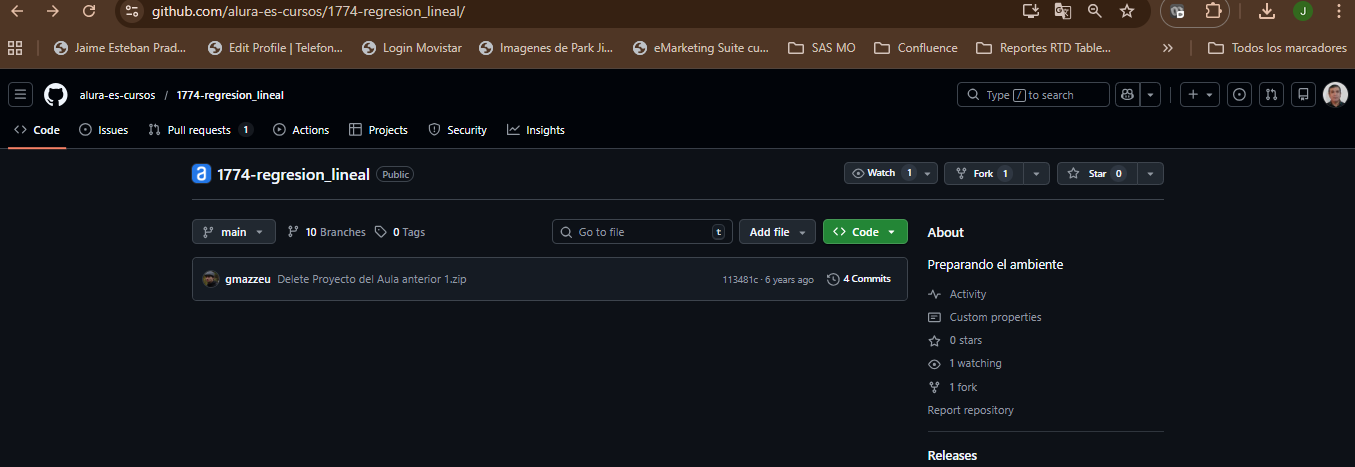Open the create new plus dropdown
1355x467 pixels.
coord(1199,95)
